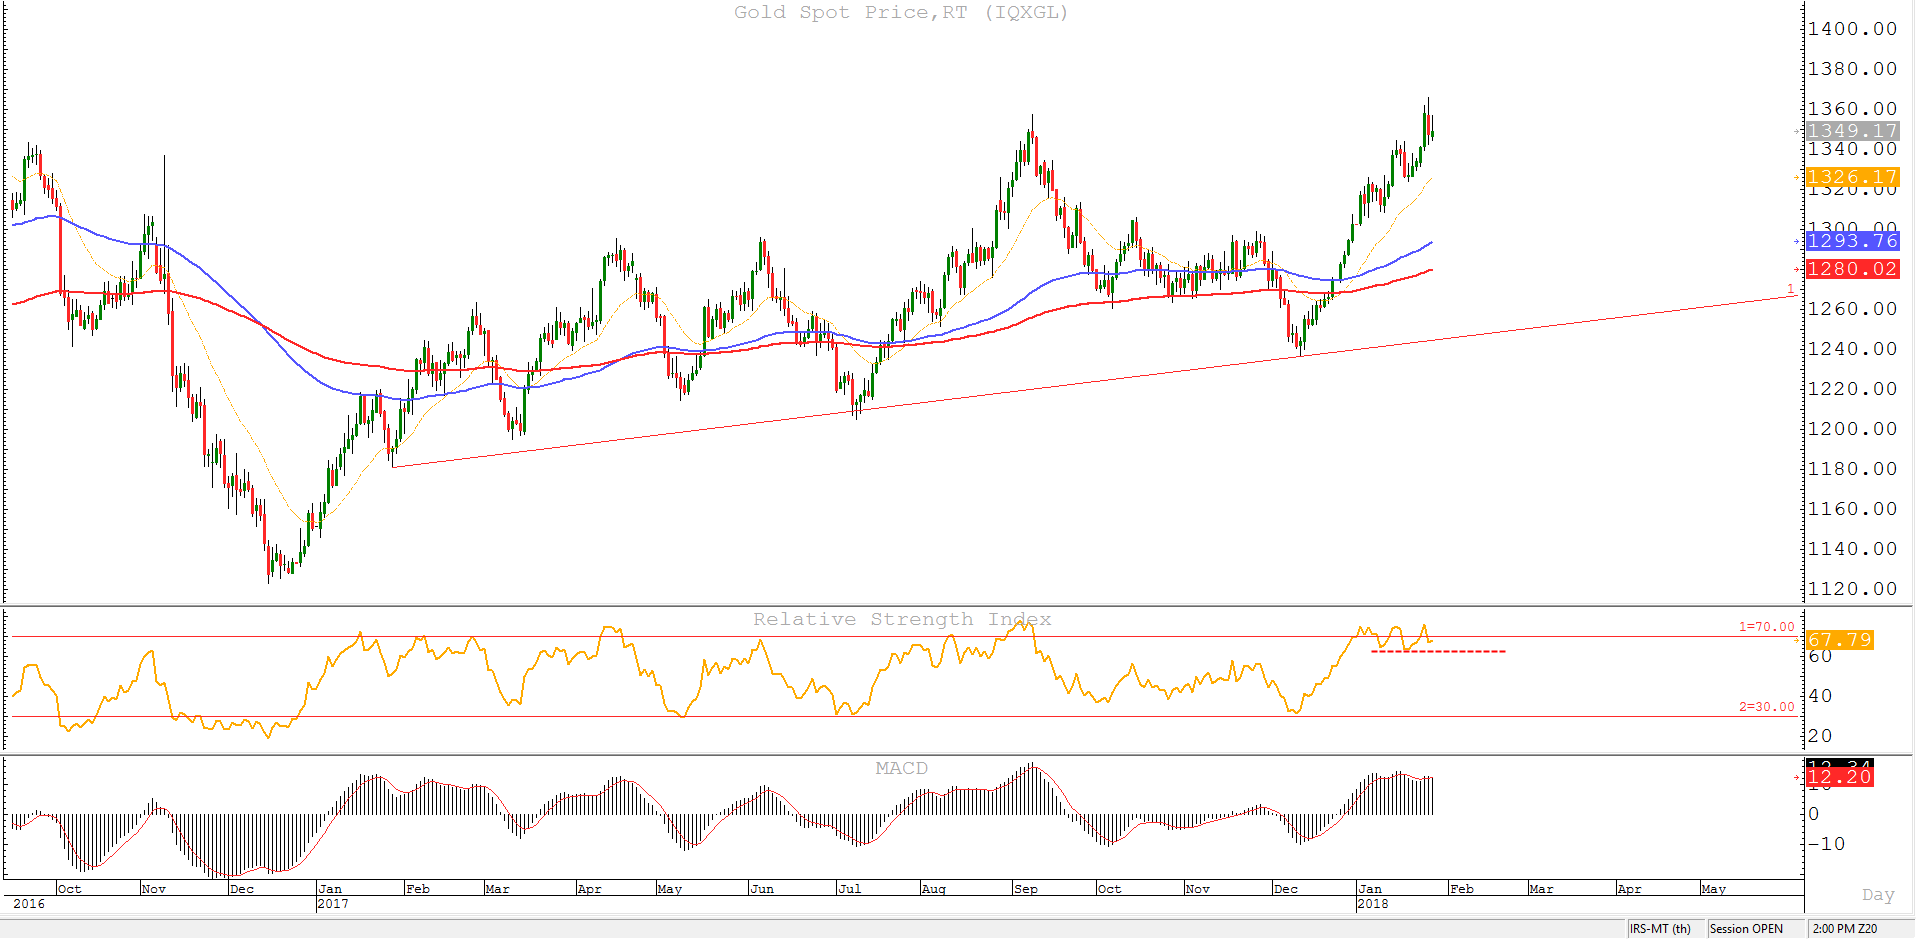
Task: Click the Jul month label on time axis
Action: [850, 889]
